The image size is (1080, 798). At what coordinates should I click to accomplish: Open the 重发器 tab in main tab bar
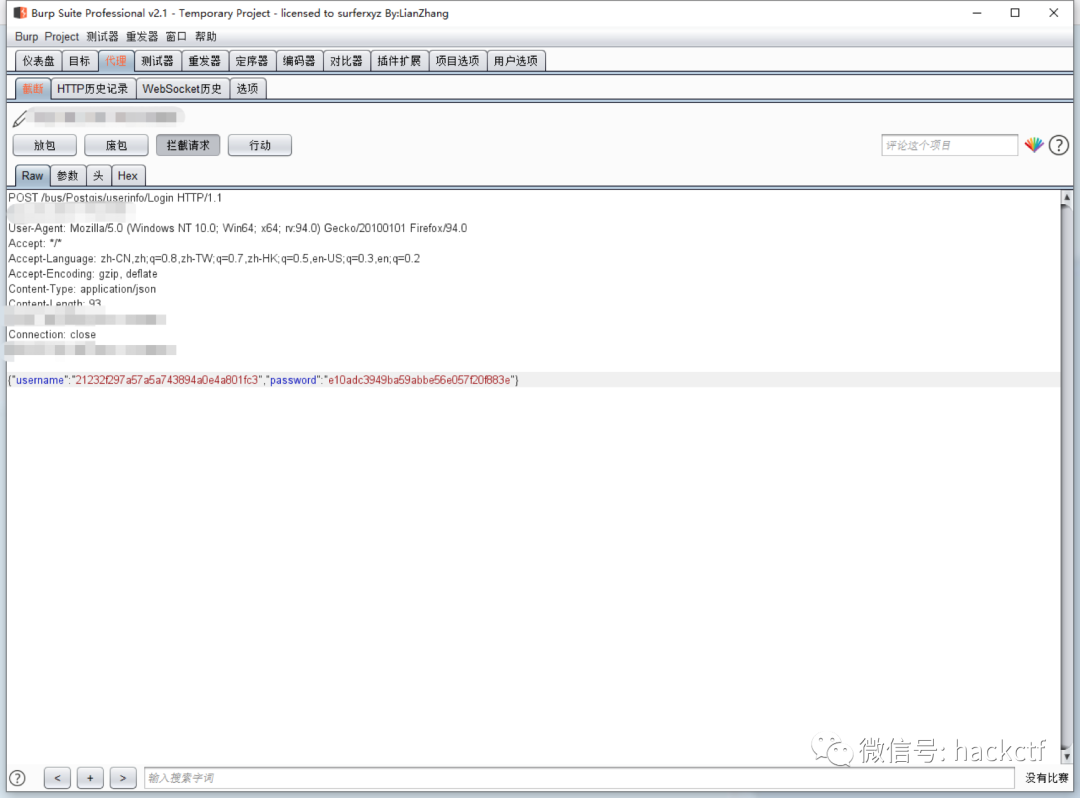pos(205,61)
